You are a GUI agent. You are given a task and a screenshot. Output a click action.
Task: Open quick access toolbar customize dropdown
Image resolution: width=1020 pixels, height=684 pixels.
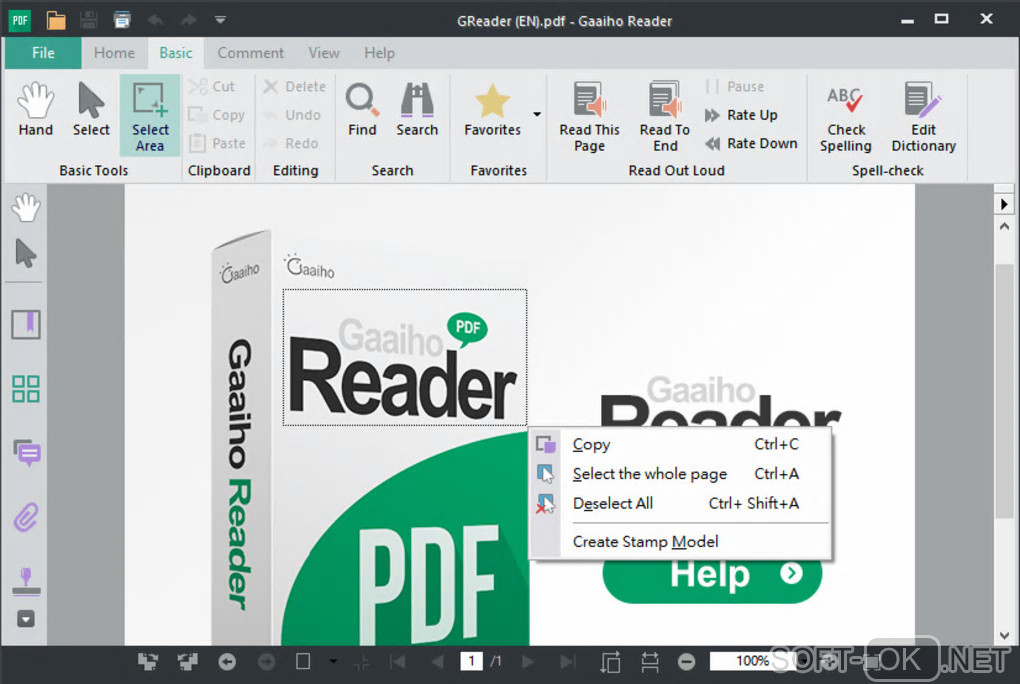[221, 20]
